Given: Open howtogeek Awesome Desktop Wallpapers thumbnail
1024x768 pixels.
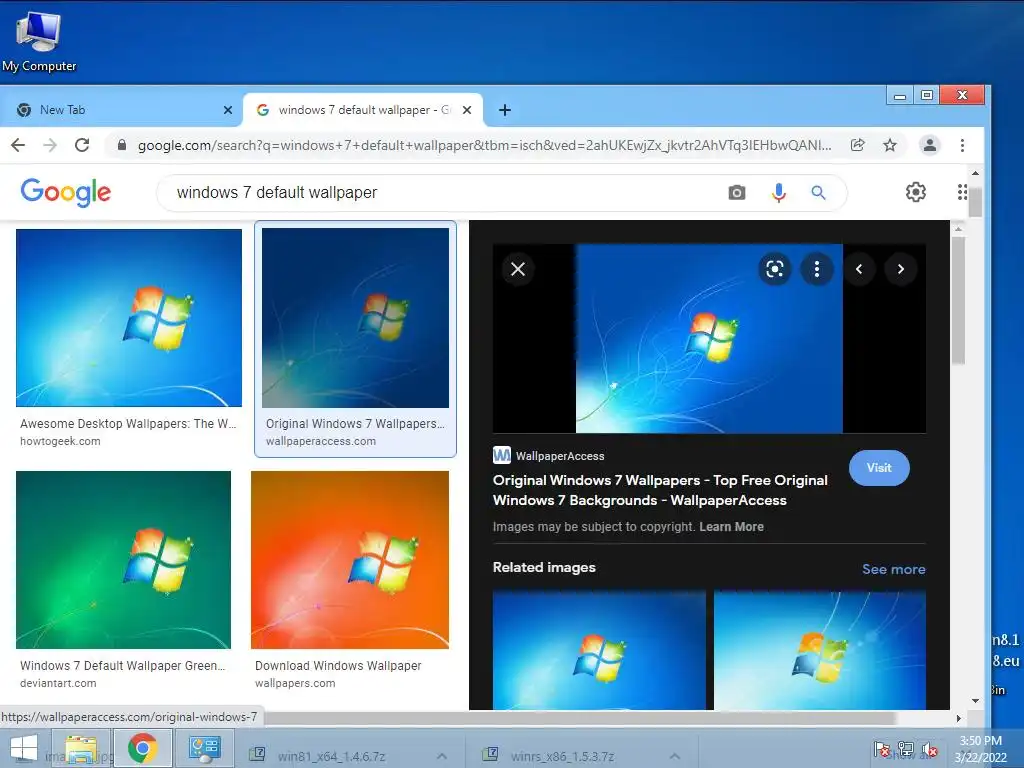Looking at the screenshot, I should 129,317.
